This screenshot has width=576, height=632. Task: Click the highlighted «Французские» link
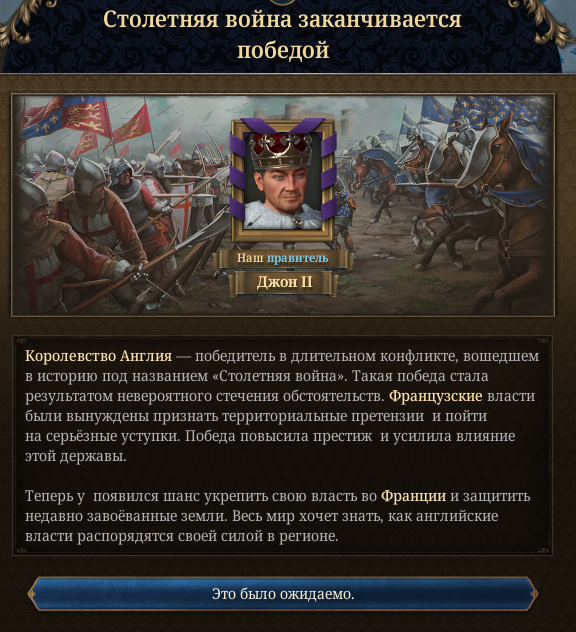[435, 396]
